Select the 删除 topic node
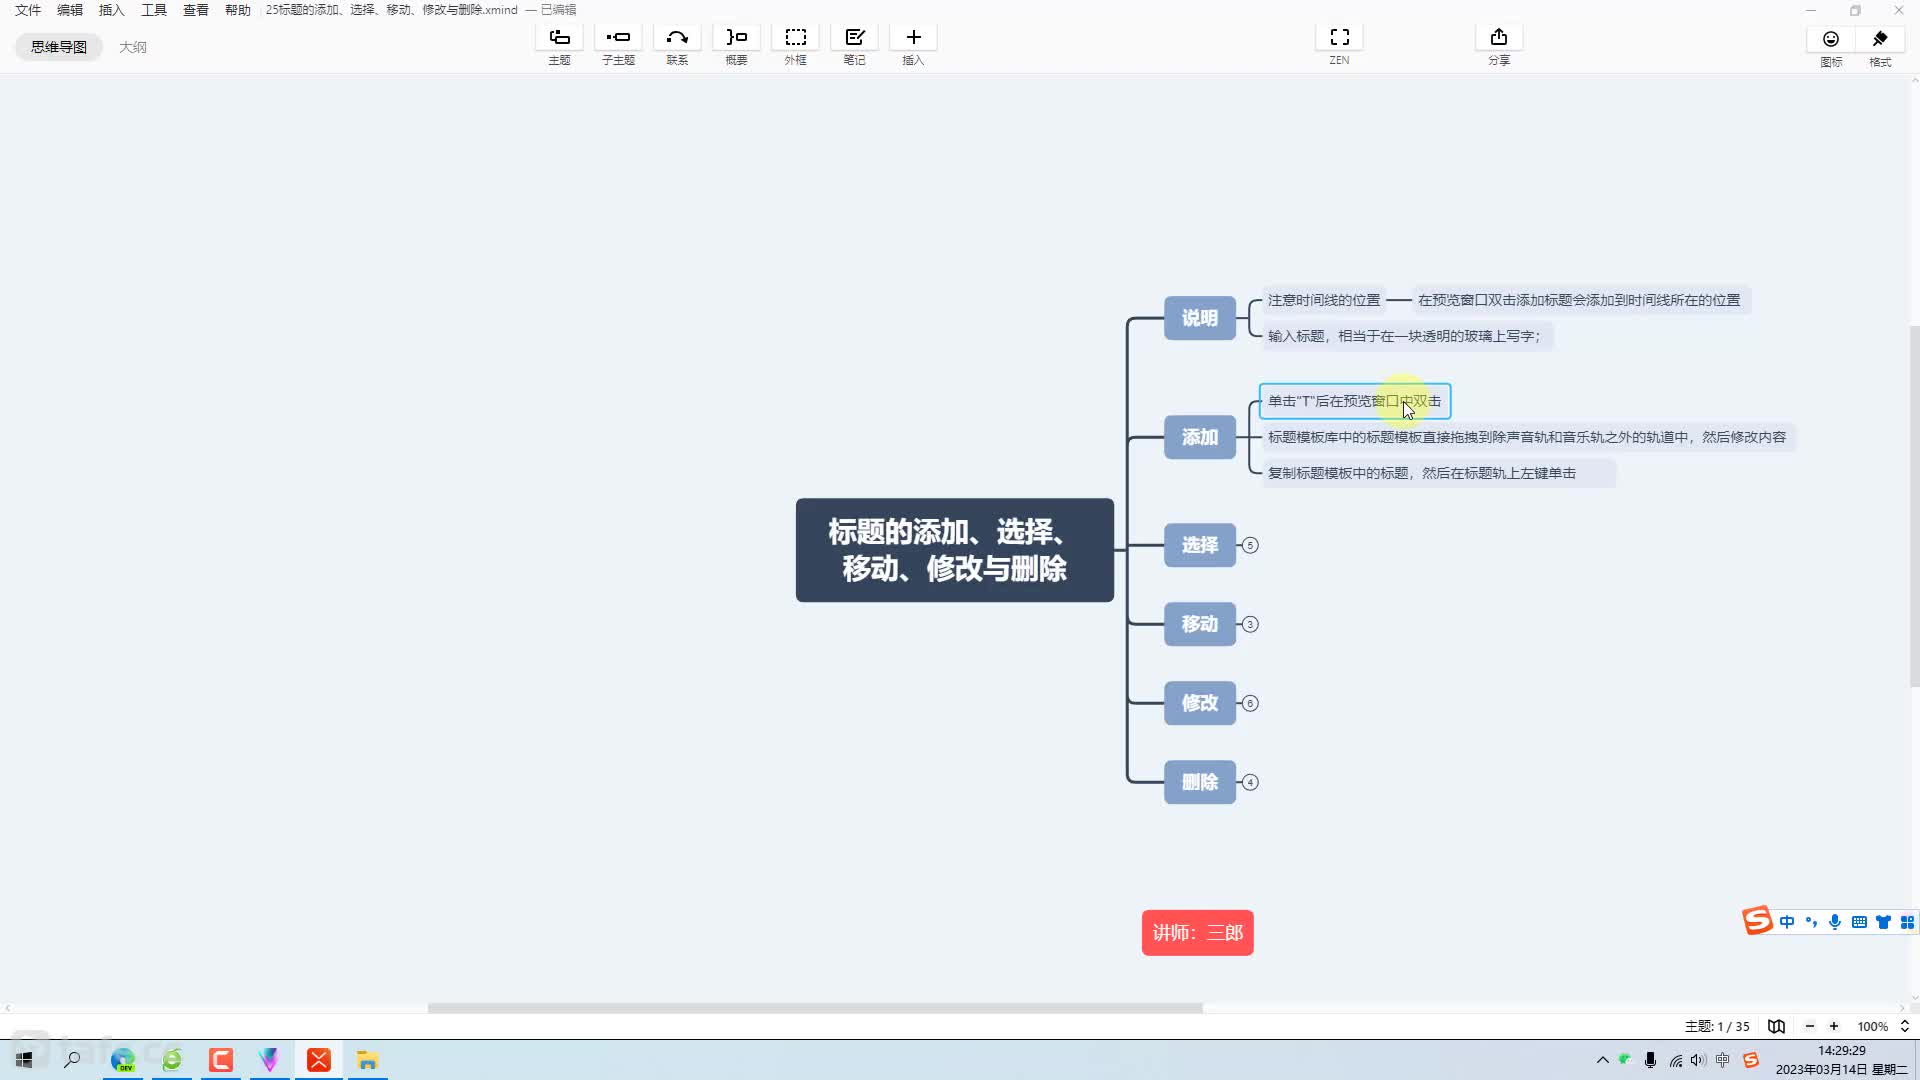 tap(1200, 782)
